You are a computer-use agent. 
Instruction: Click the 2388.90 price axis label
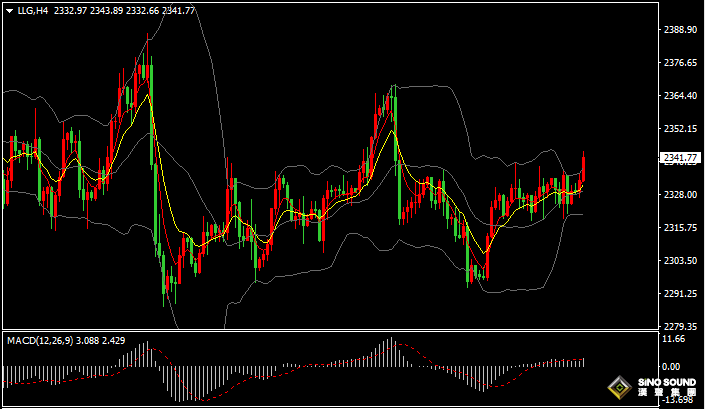680,30
